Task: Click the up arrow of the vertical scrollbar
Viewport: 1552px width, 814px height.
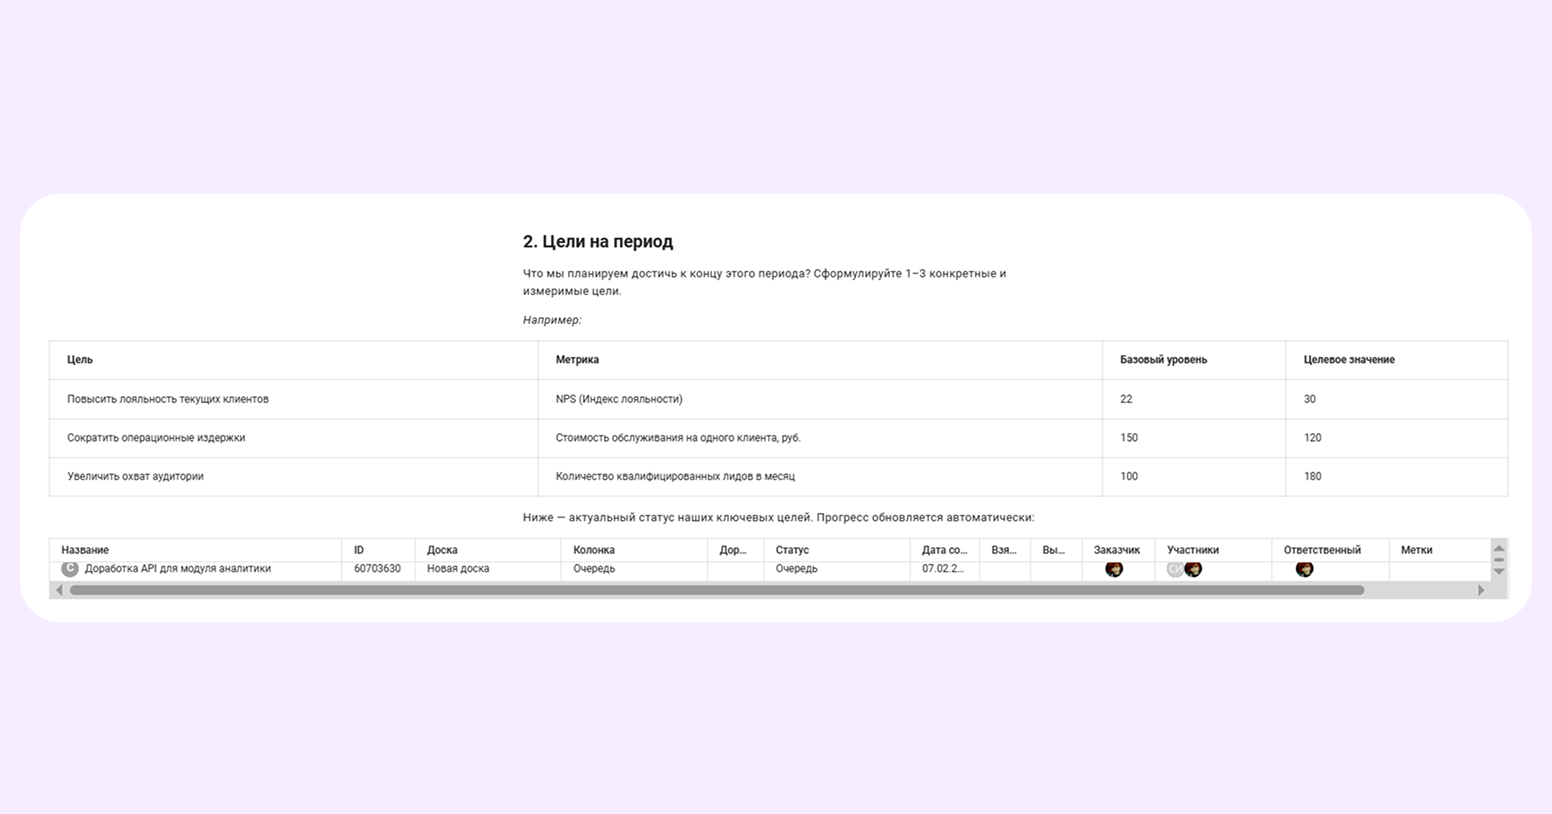Action: pos(1498,548)
